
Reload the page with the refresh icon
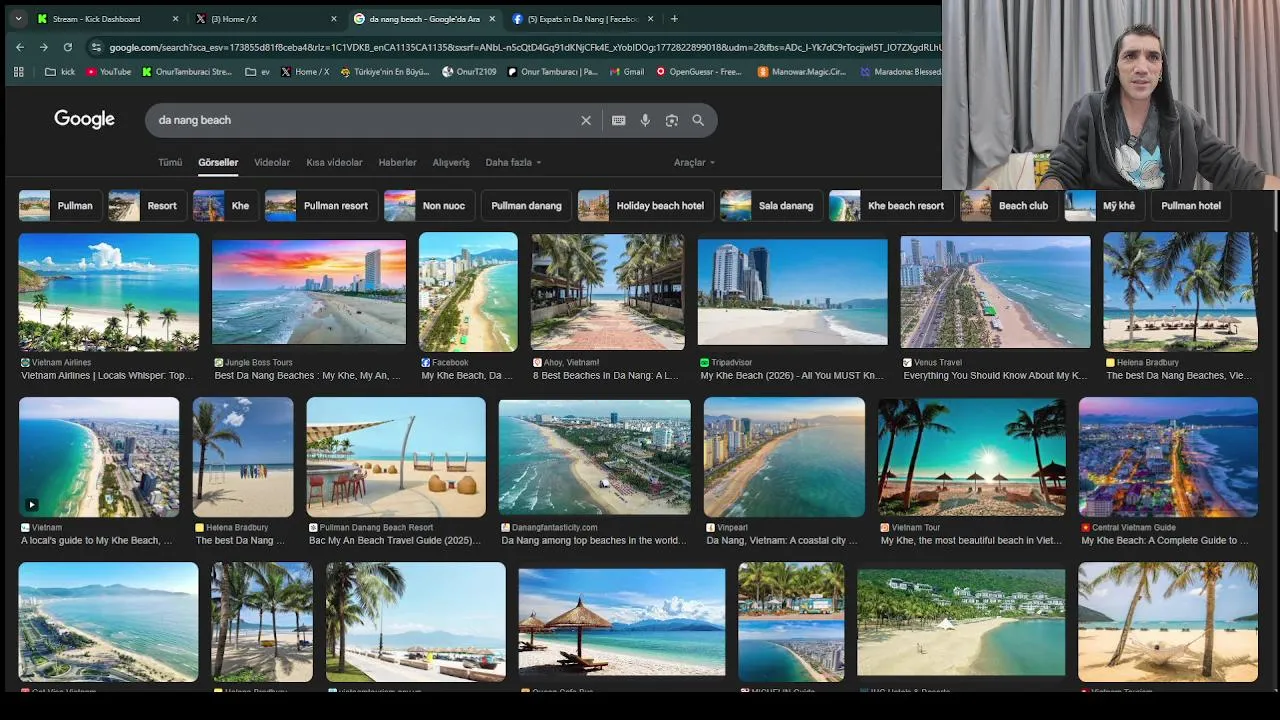(67, 47)
